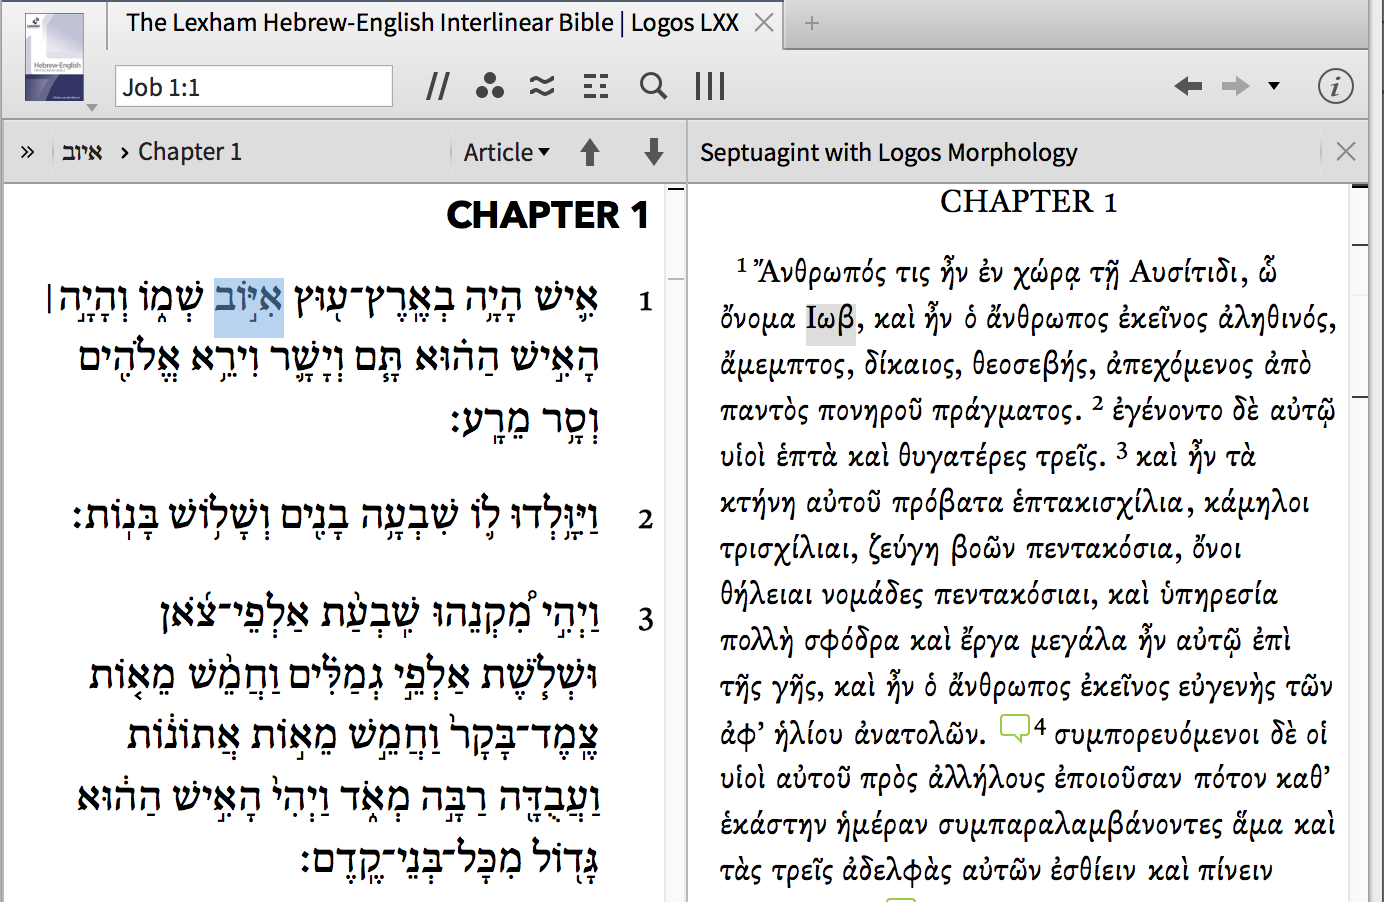Click the interlinear approximate-equals icon
This screenshot has width=1384, height=902.
[x=542, y=86]
